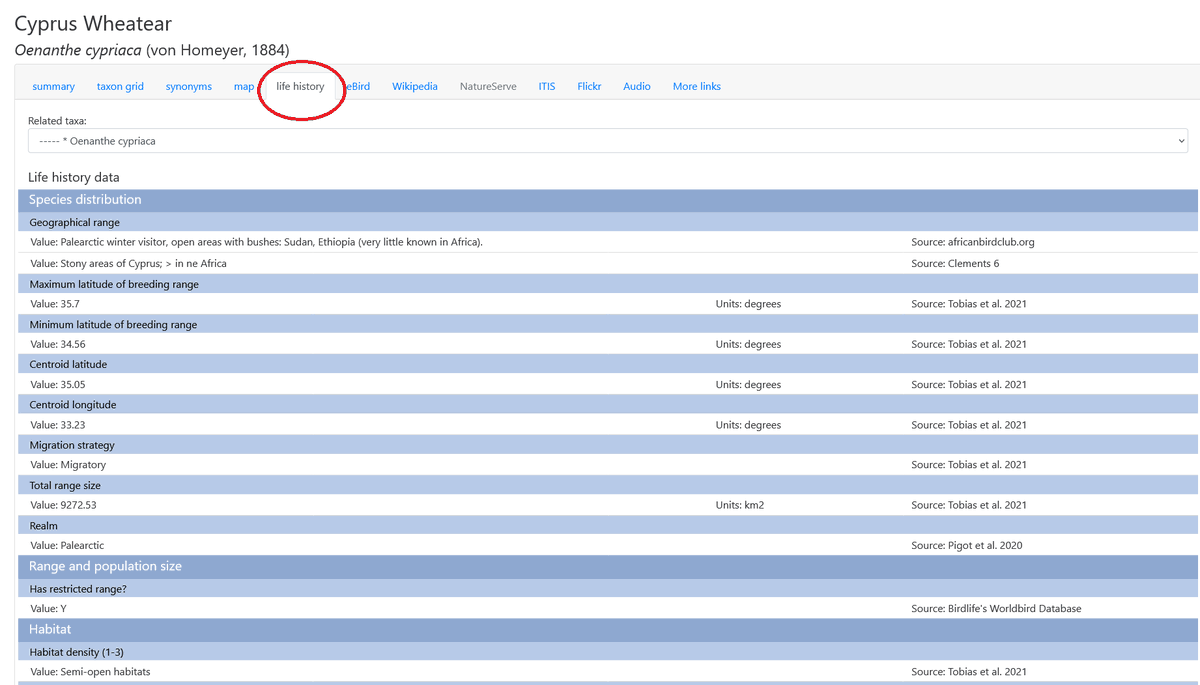Open the Flickr tab
The image size is (1200, 685).
(x=589, y=87)
